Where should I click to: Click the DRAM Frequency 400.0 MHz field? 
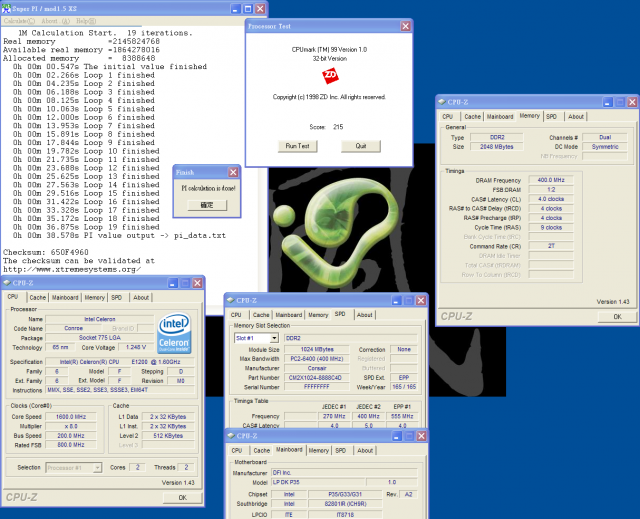[x=551, y=180]
